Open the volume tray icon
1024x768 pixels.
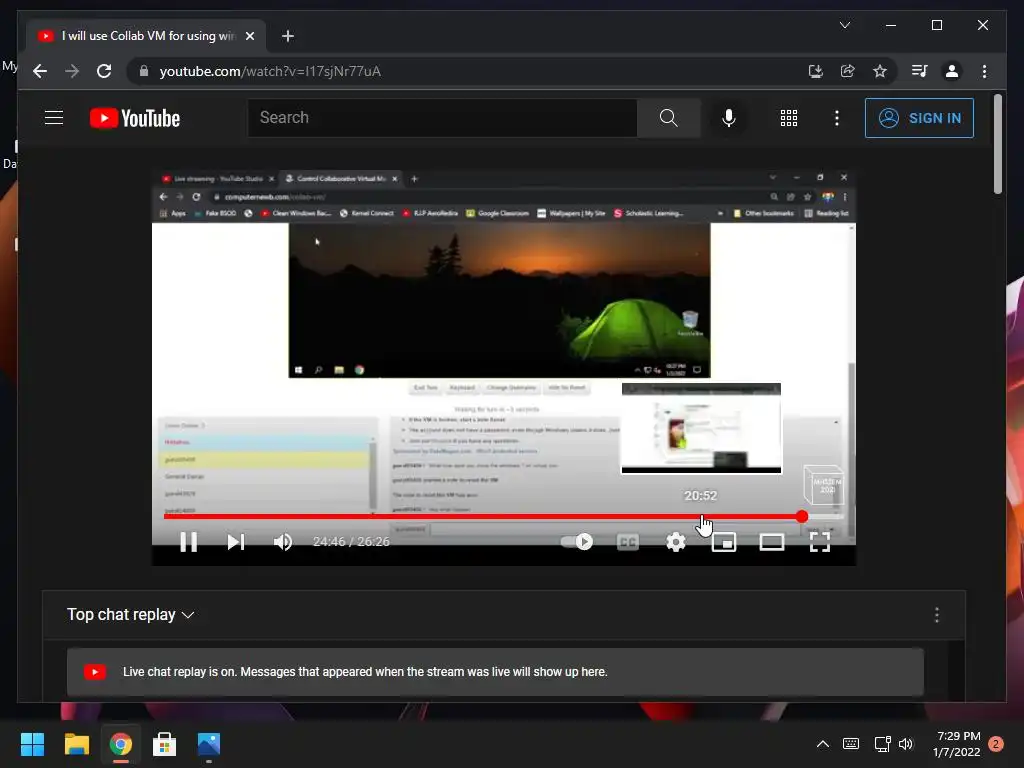point(906,744)
